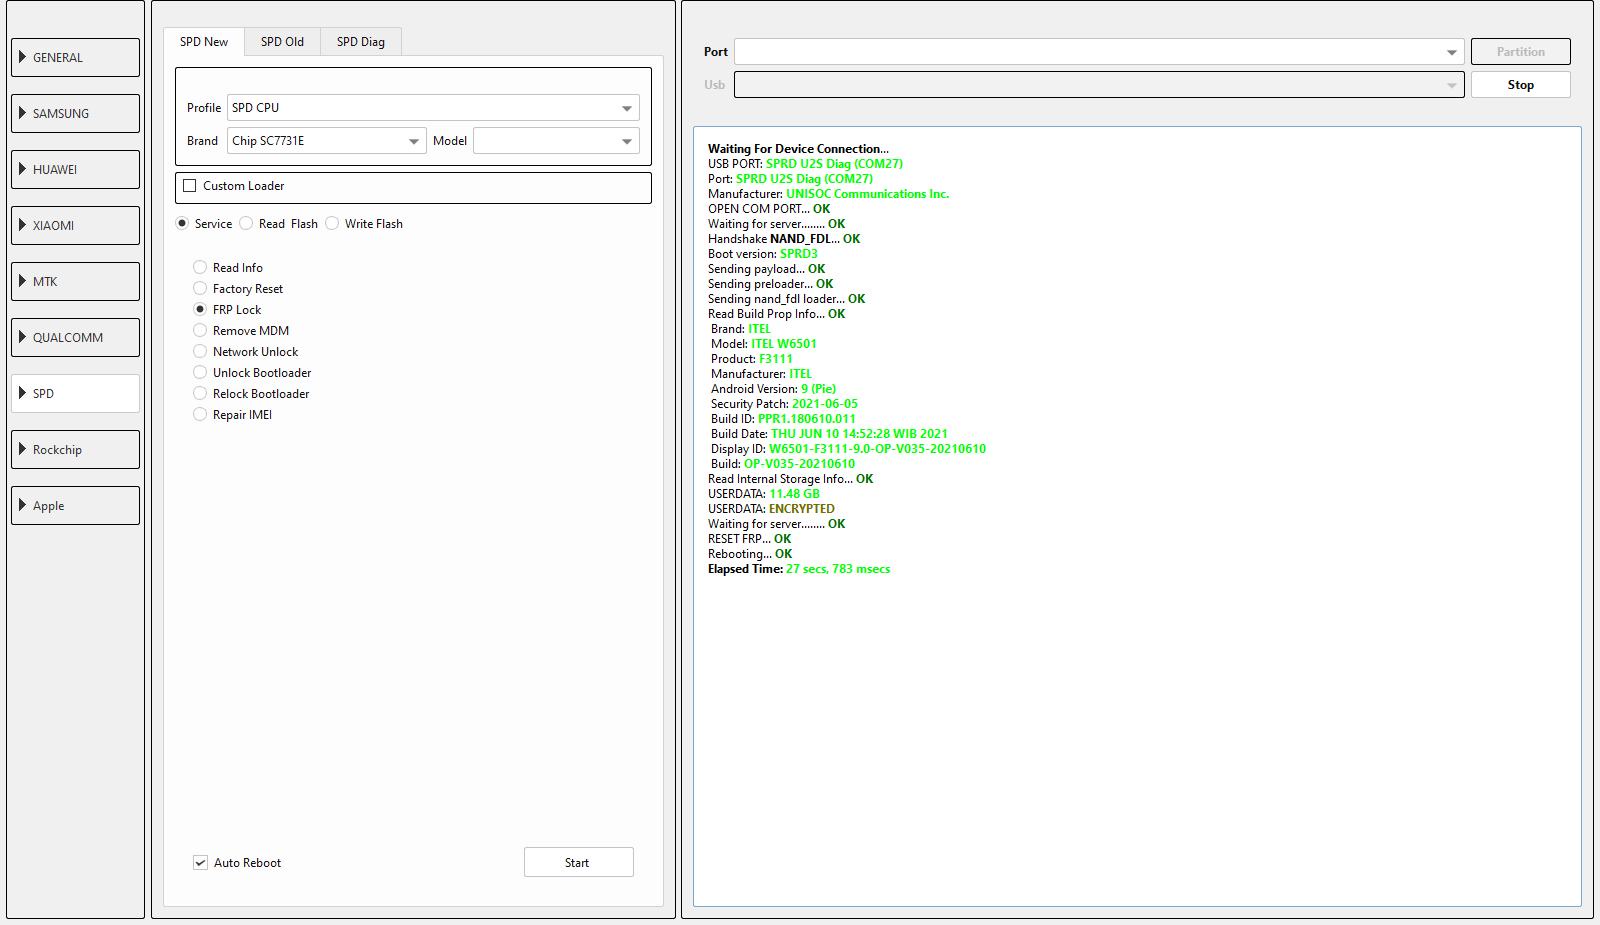Select the Service mode radio button
The width and height of the screenshot is (1600, 925).
click(182, 224)
